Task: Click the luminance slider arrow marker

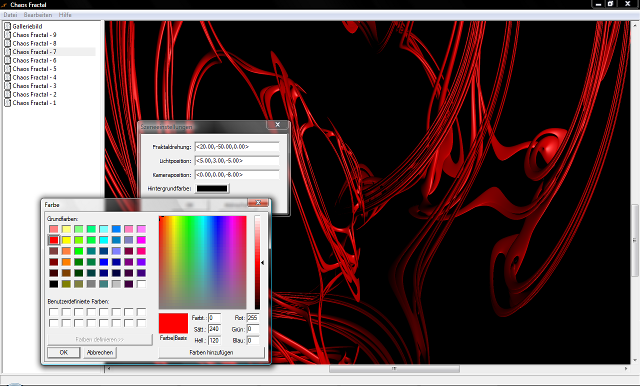Action: pyautogui.click(x=262, y=263)
